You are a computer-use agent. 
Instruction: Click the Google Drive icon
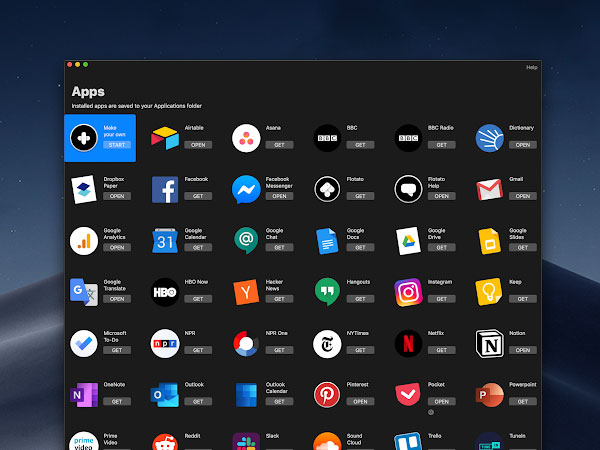(408, 241)
